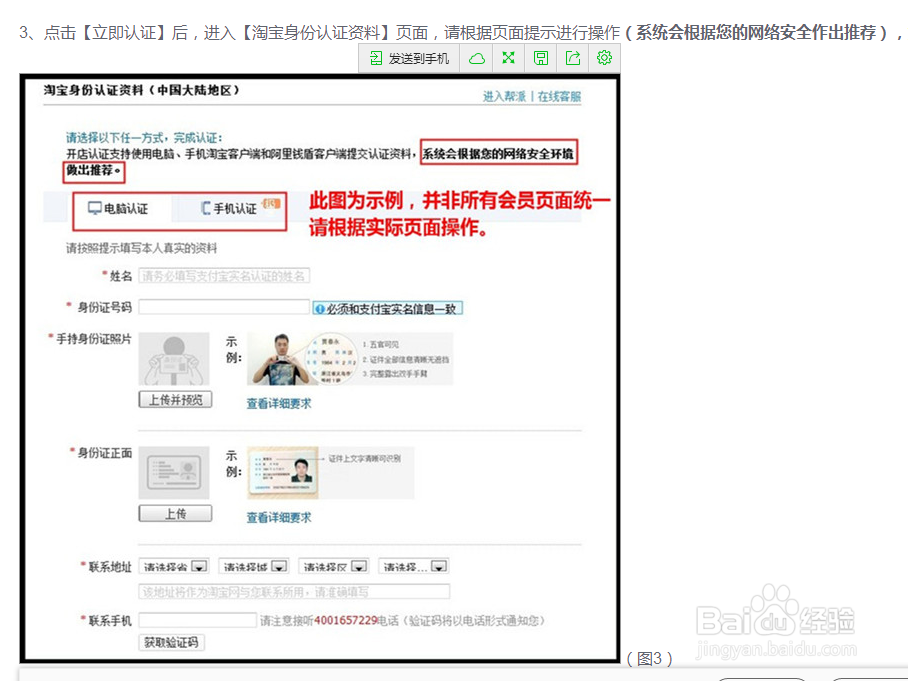Click the share icon in the toolbar
The width and height of the screenshot is (908, 681).
pos(572,58)
